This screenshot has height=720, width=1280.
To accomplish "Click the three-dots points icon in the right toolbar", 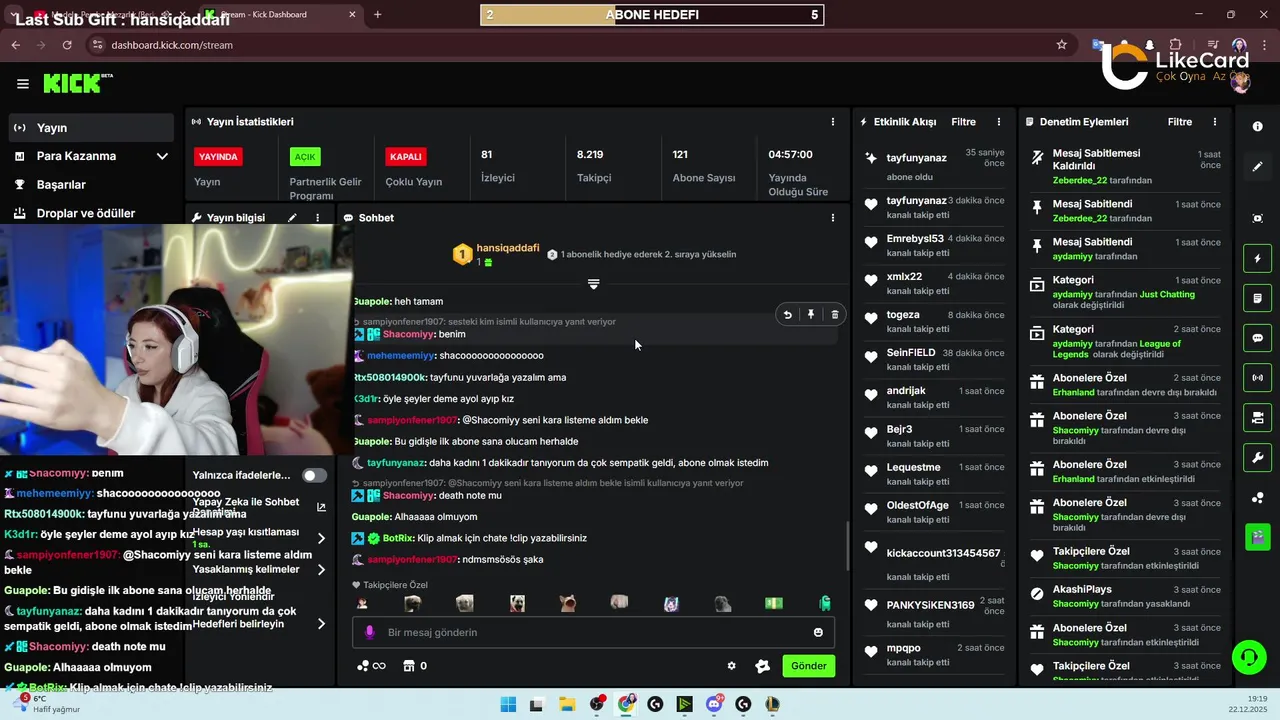I will tap(1257, 498).
